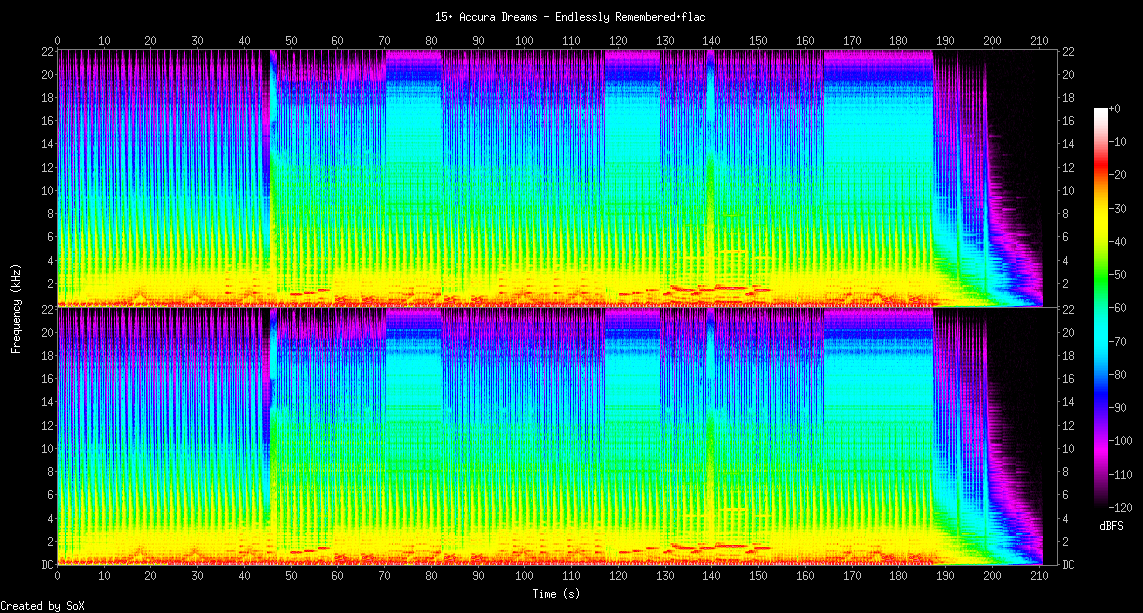
Task: Click the 'DC' label at the bottom-right corner
Action: 1068,565
